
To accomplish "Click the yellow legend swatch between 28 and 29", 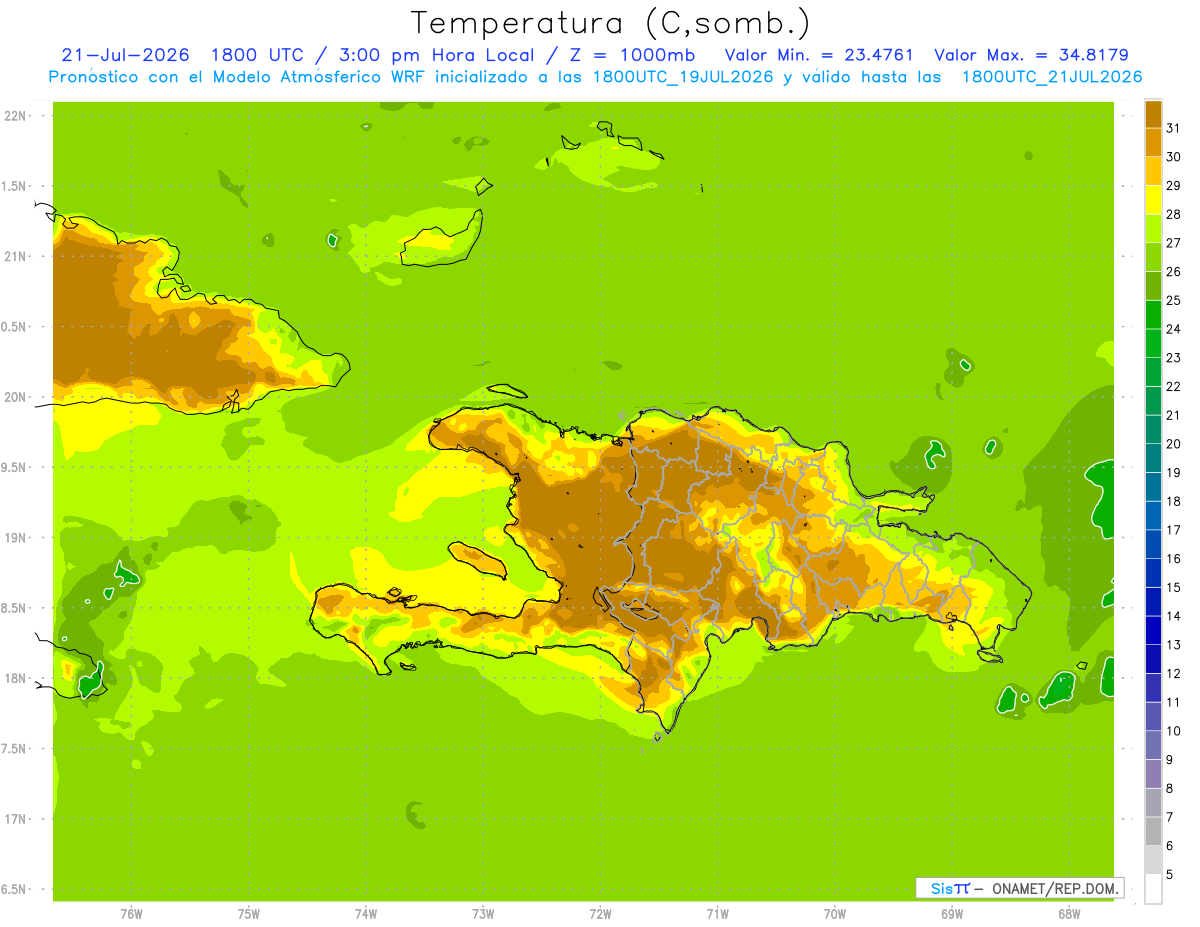I will coord(1153,200).
